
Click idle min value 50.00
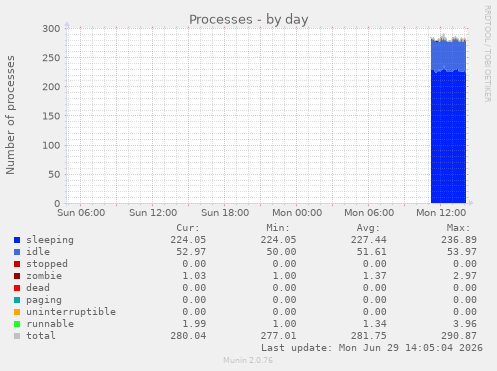click(x=281, y=252)
